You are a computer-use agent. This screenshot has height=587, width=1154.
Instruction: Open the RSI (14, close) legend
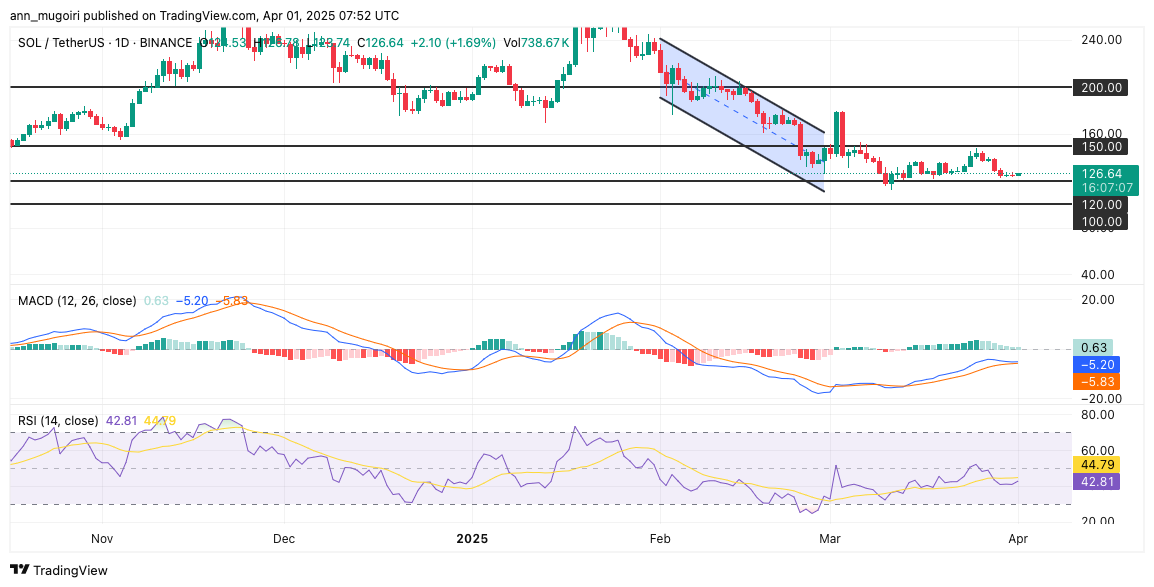[x=59, y=420]
